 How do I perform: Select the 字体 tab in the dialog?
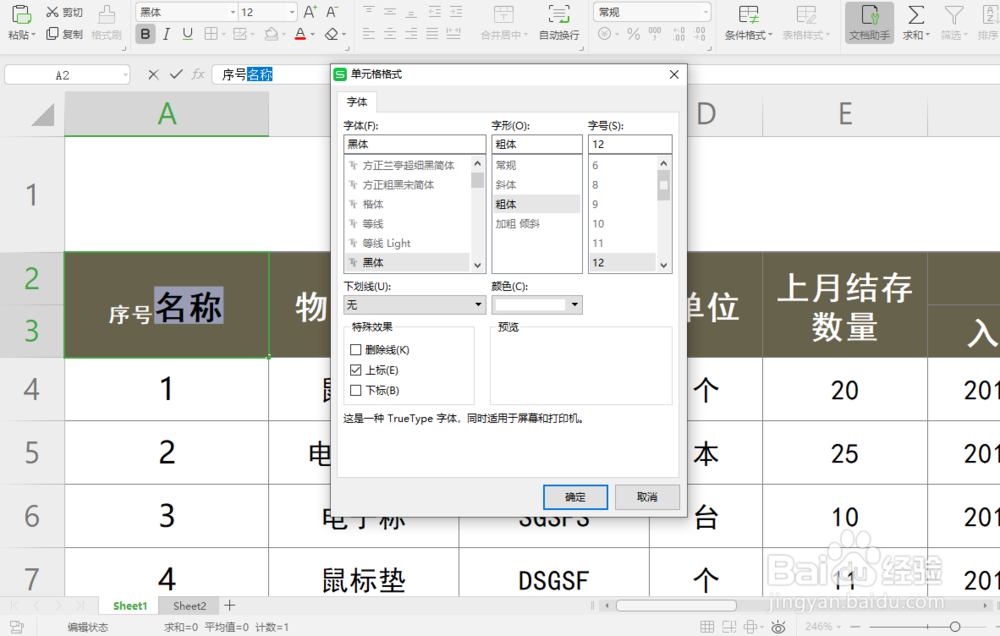tap(357, 101)
